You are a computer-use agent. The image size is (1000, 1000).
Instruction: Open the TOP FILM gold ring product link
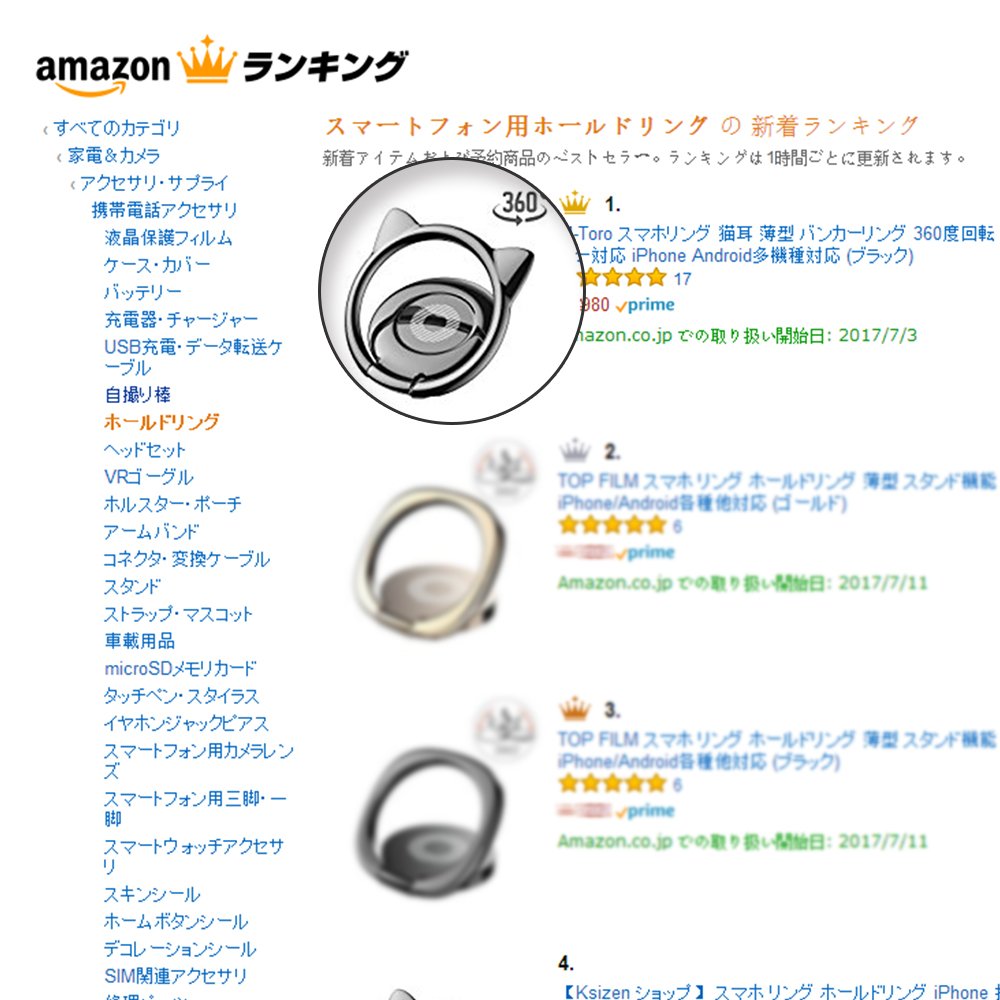click(x=776, y=492)
